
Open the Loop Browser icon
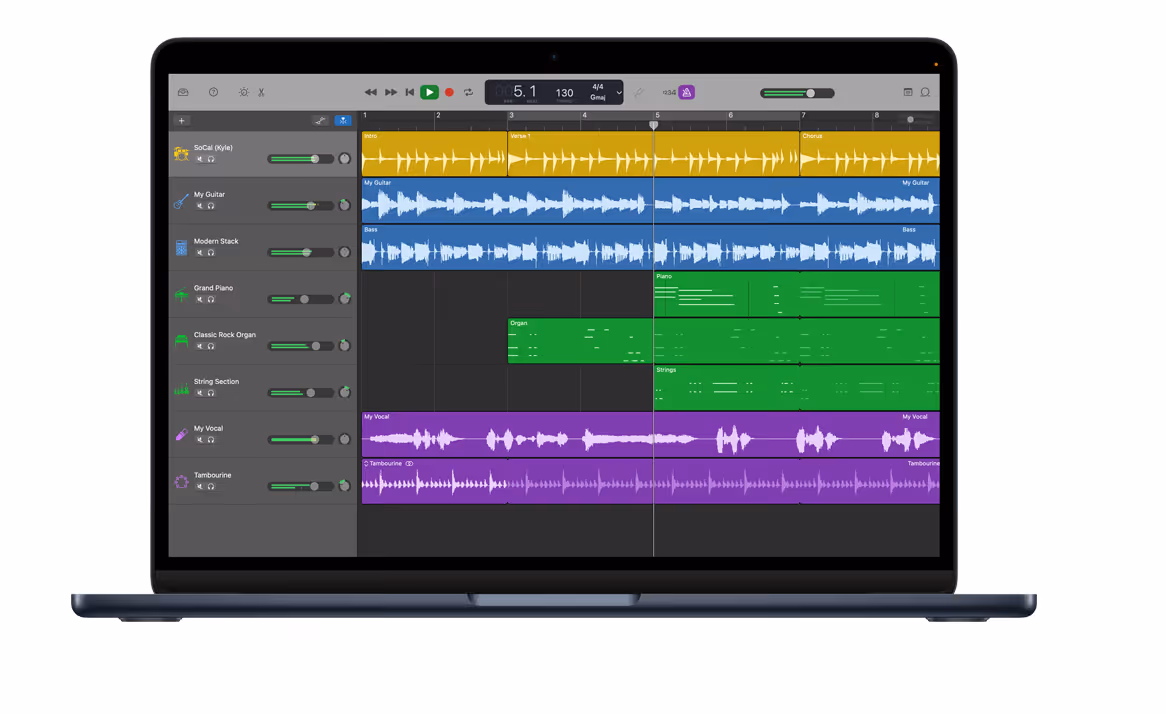926,92
